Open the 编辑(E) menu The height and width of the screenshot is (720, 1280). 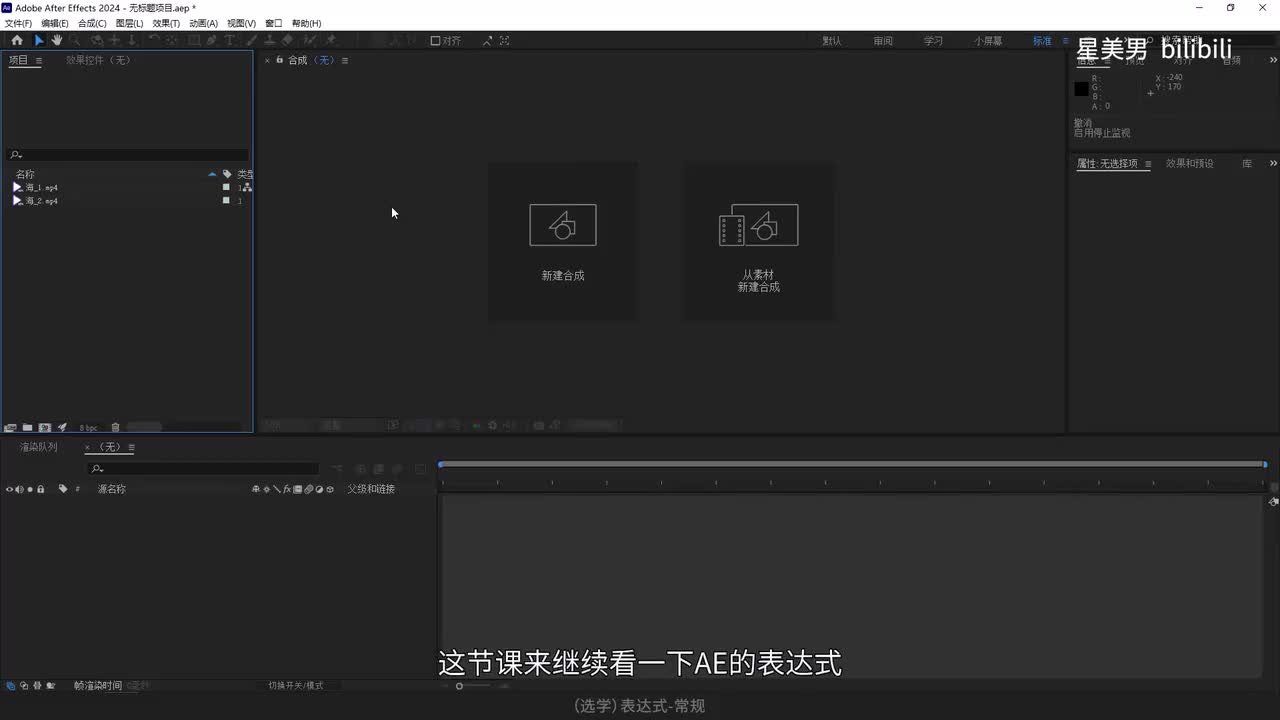click(55, 23)
